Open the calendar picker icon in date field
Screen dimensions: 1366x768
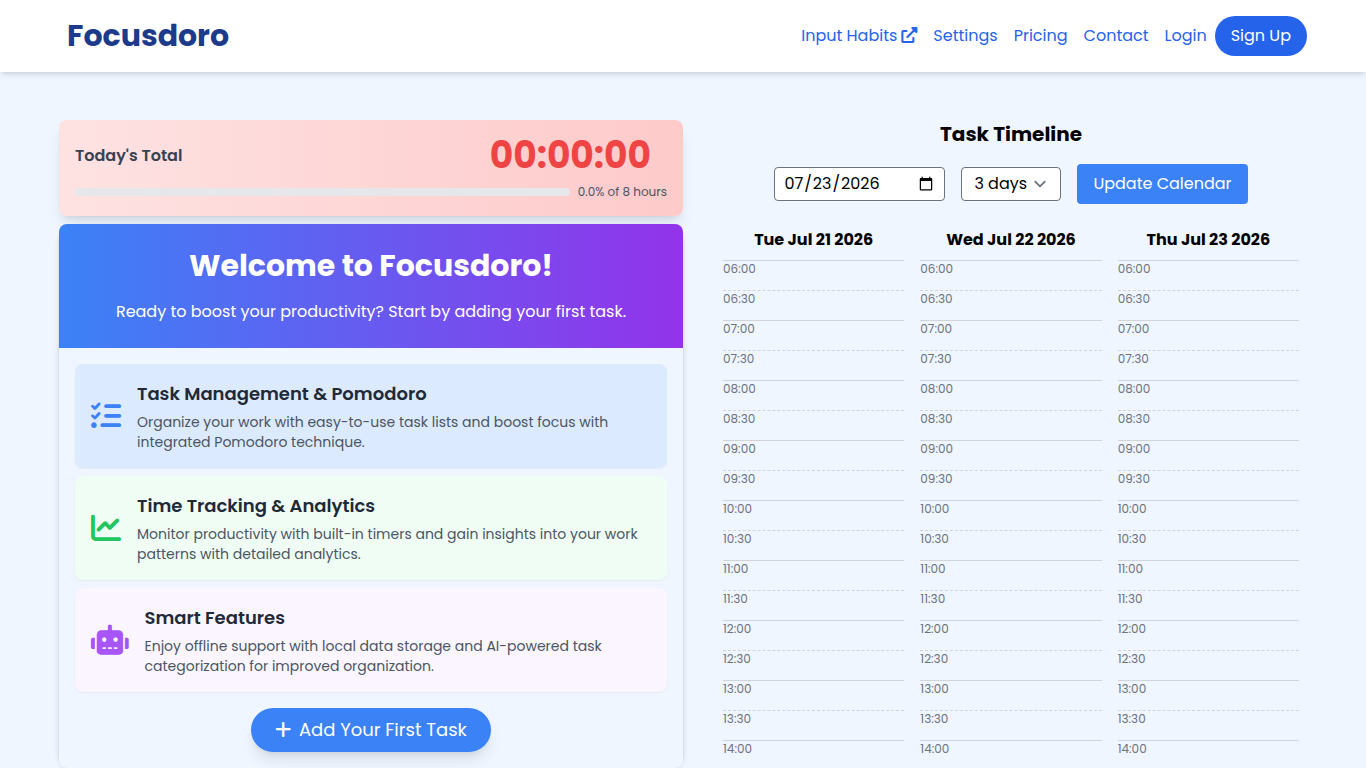point(926,184)
